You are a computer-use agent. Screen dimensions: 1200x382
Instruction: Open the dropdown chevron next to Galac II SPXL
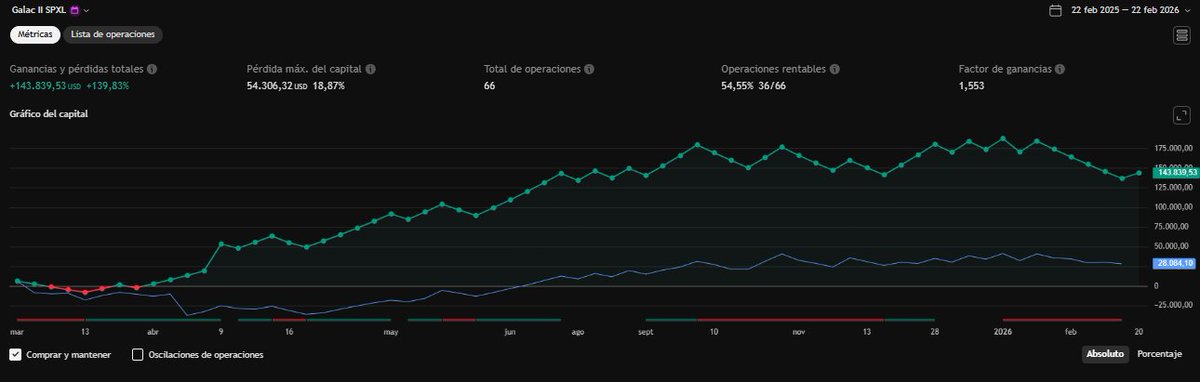87,10
